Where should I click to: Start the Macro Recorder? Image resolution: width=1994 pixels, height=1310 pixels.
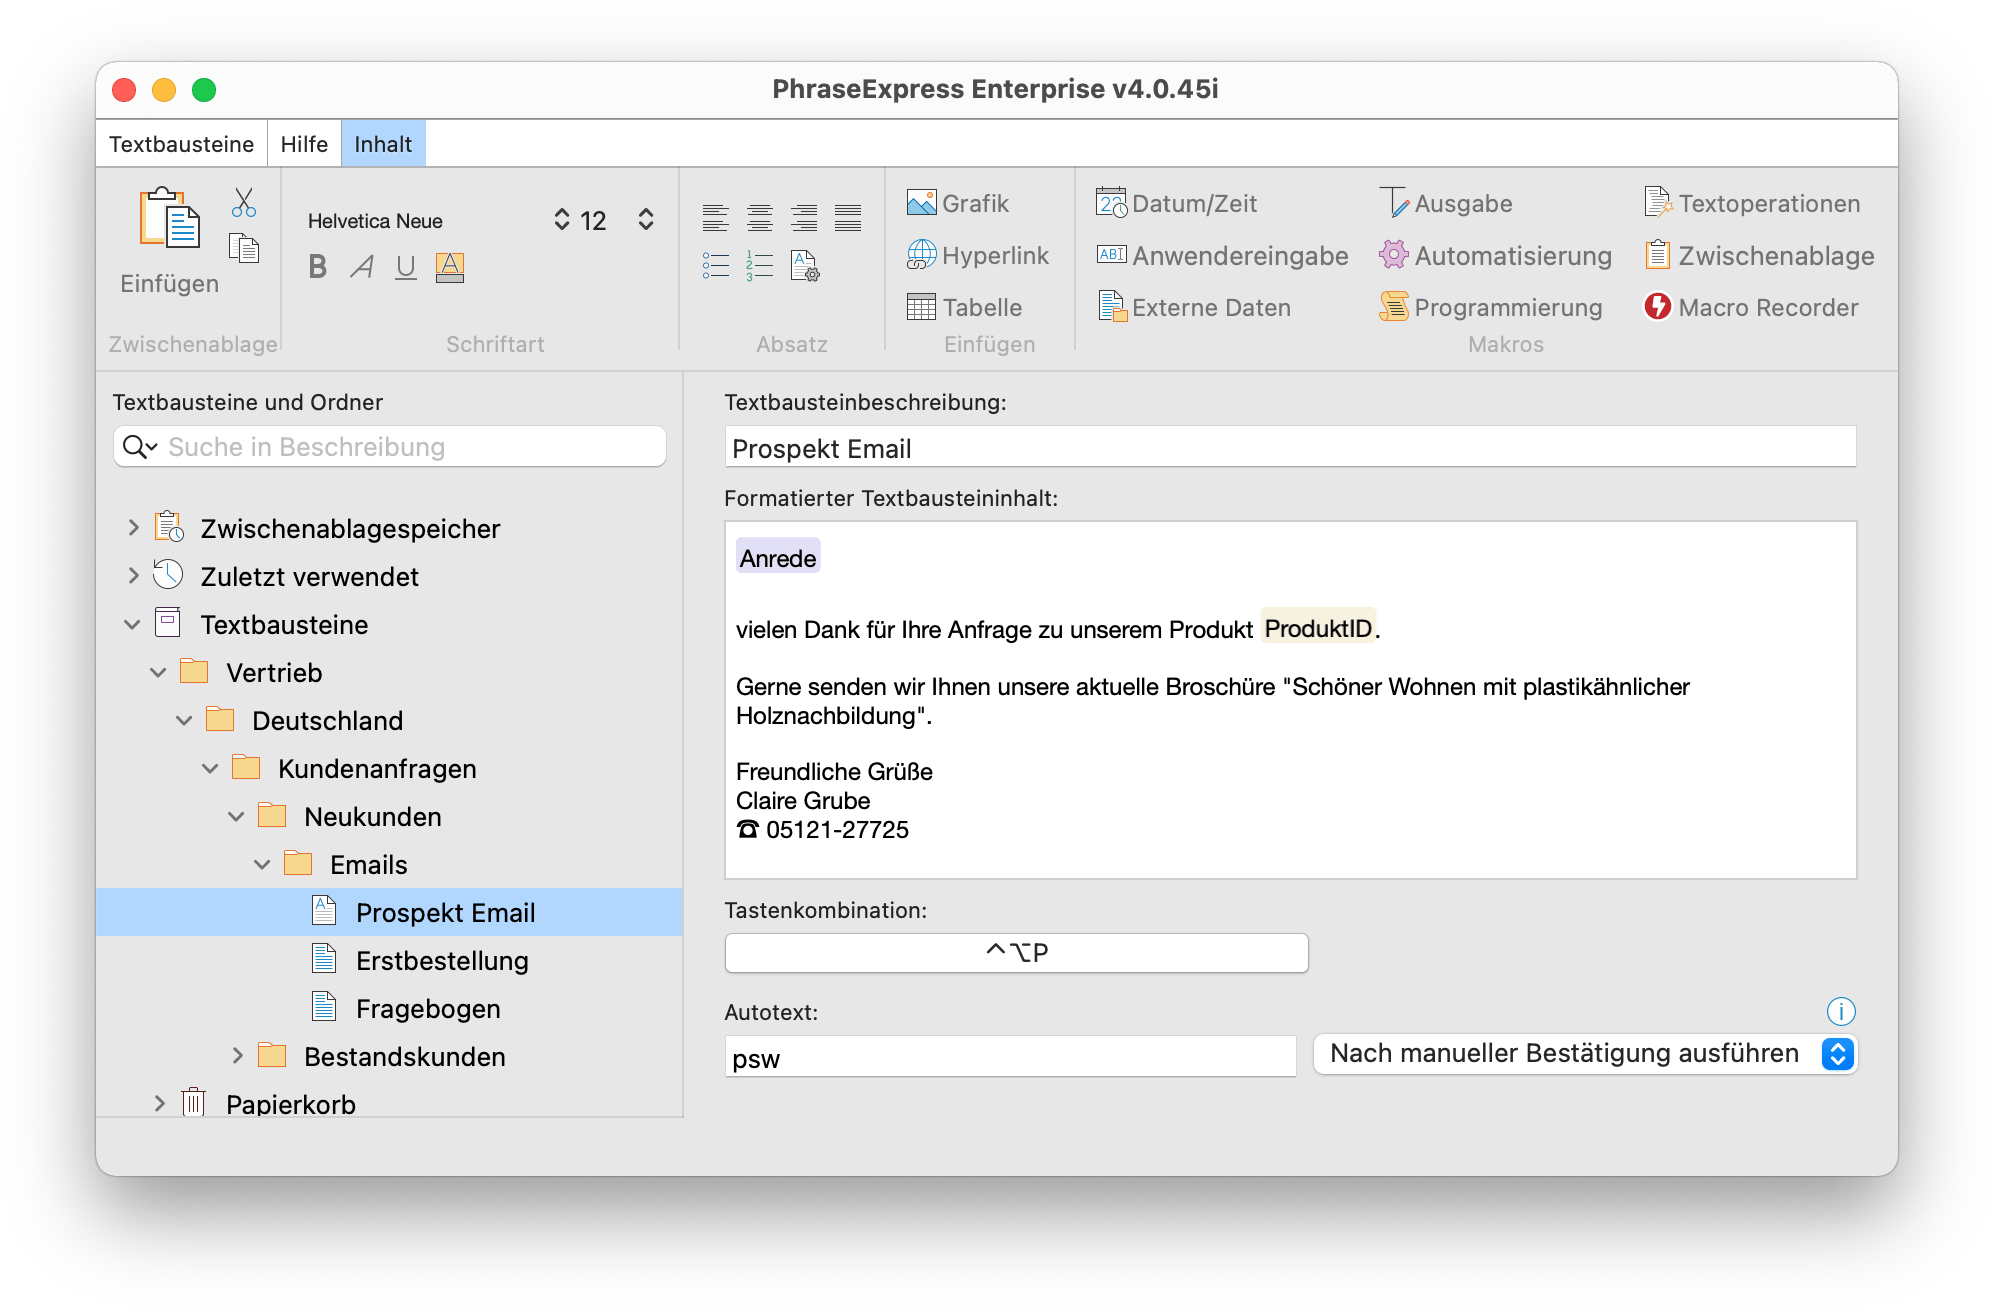pyautogui.click(x=1751, y=307)
